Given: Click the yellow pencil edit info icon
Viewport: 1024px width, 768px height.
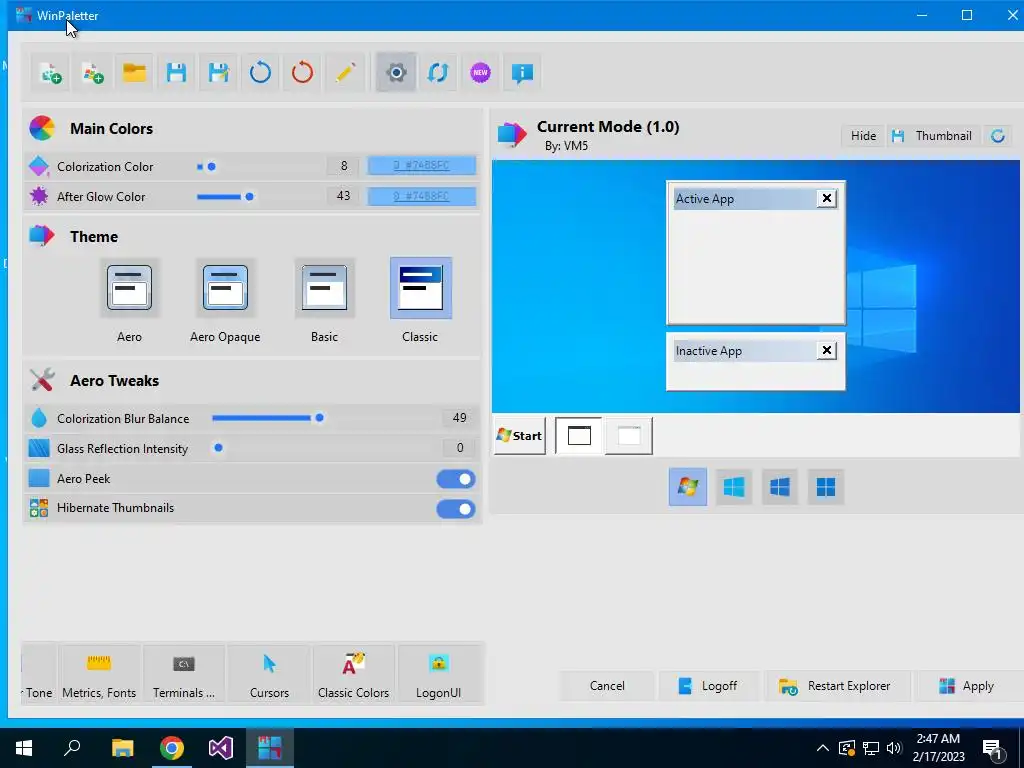Looking at the screenshot, I should click(x=344, y=72).
